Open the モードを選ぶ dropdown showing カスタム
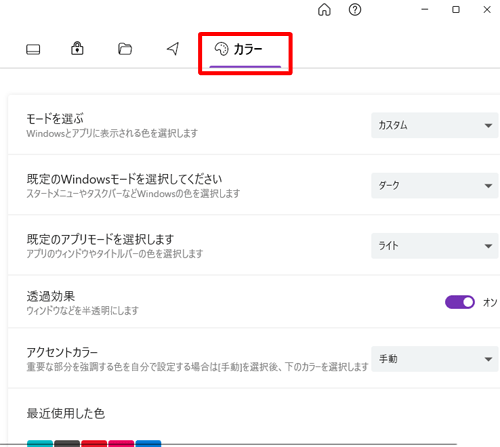 point(434,125)
